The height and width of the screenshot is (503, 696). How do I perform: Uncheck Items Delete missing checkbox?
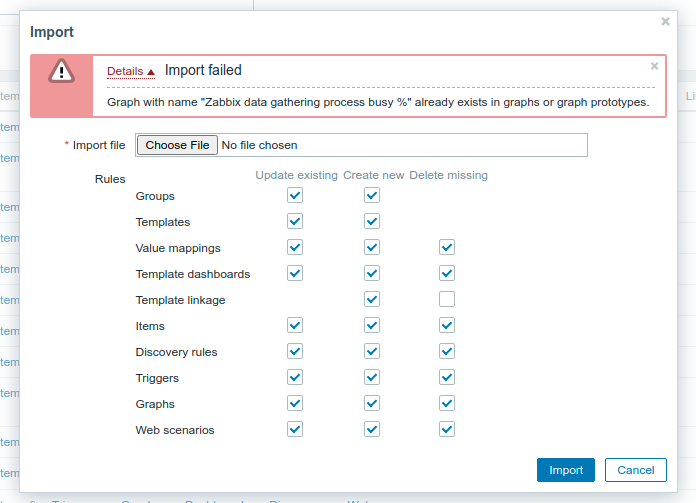click(x=447, y=325)
